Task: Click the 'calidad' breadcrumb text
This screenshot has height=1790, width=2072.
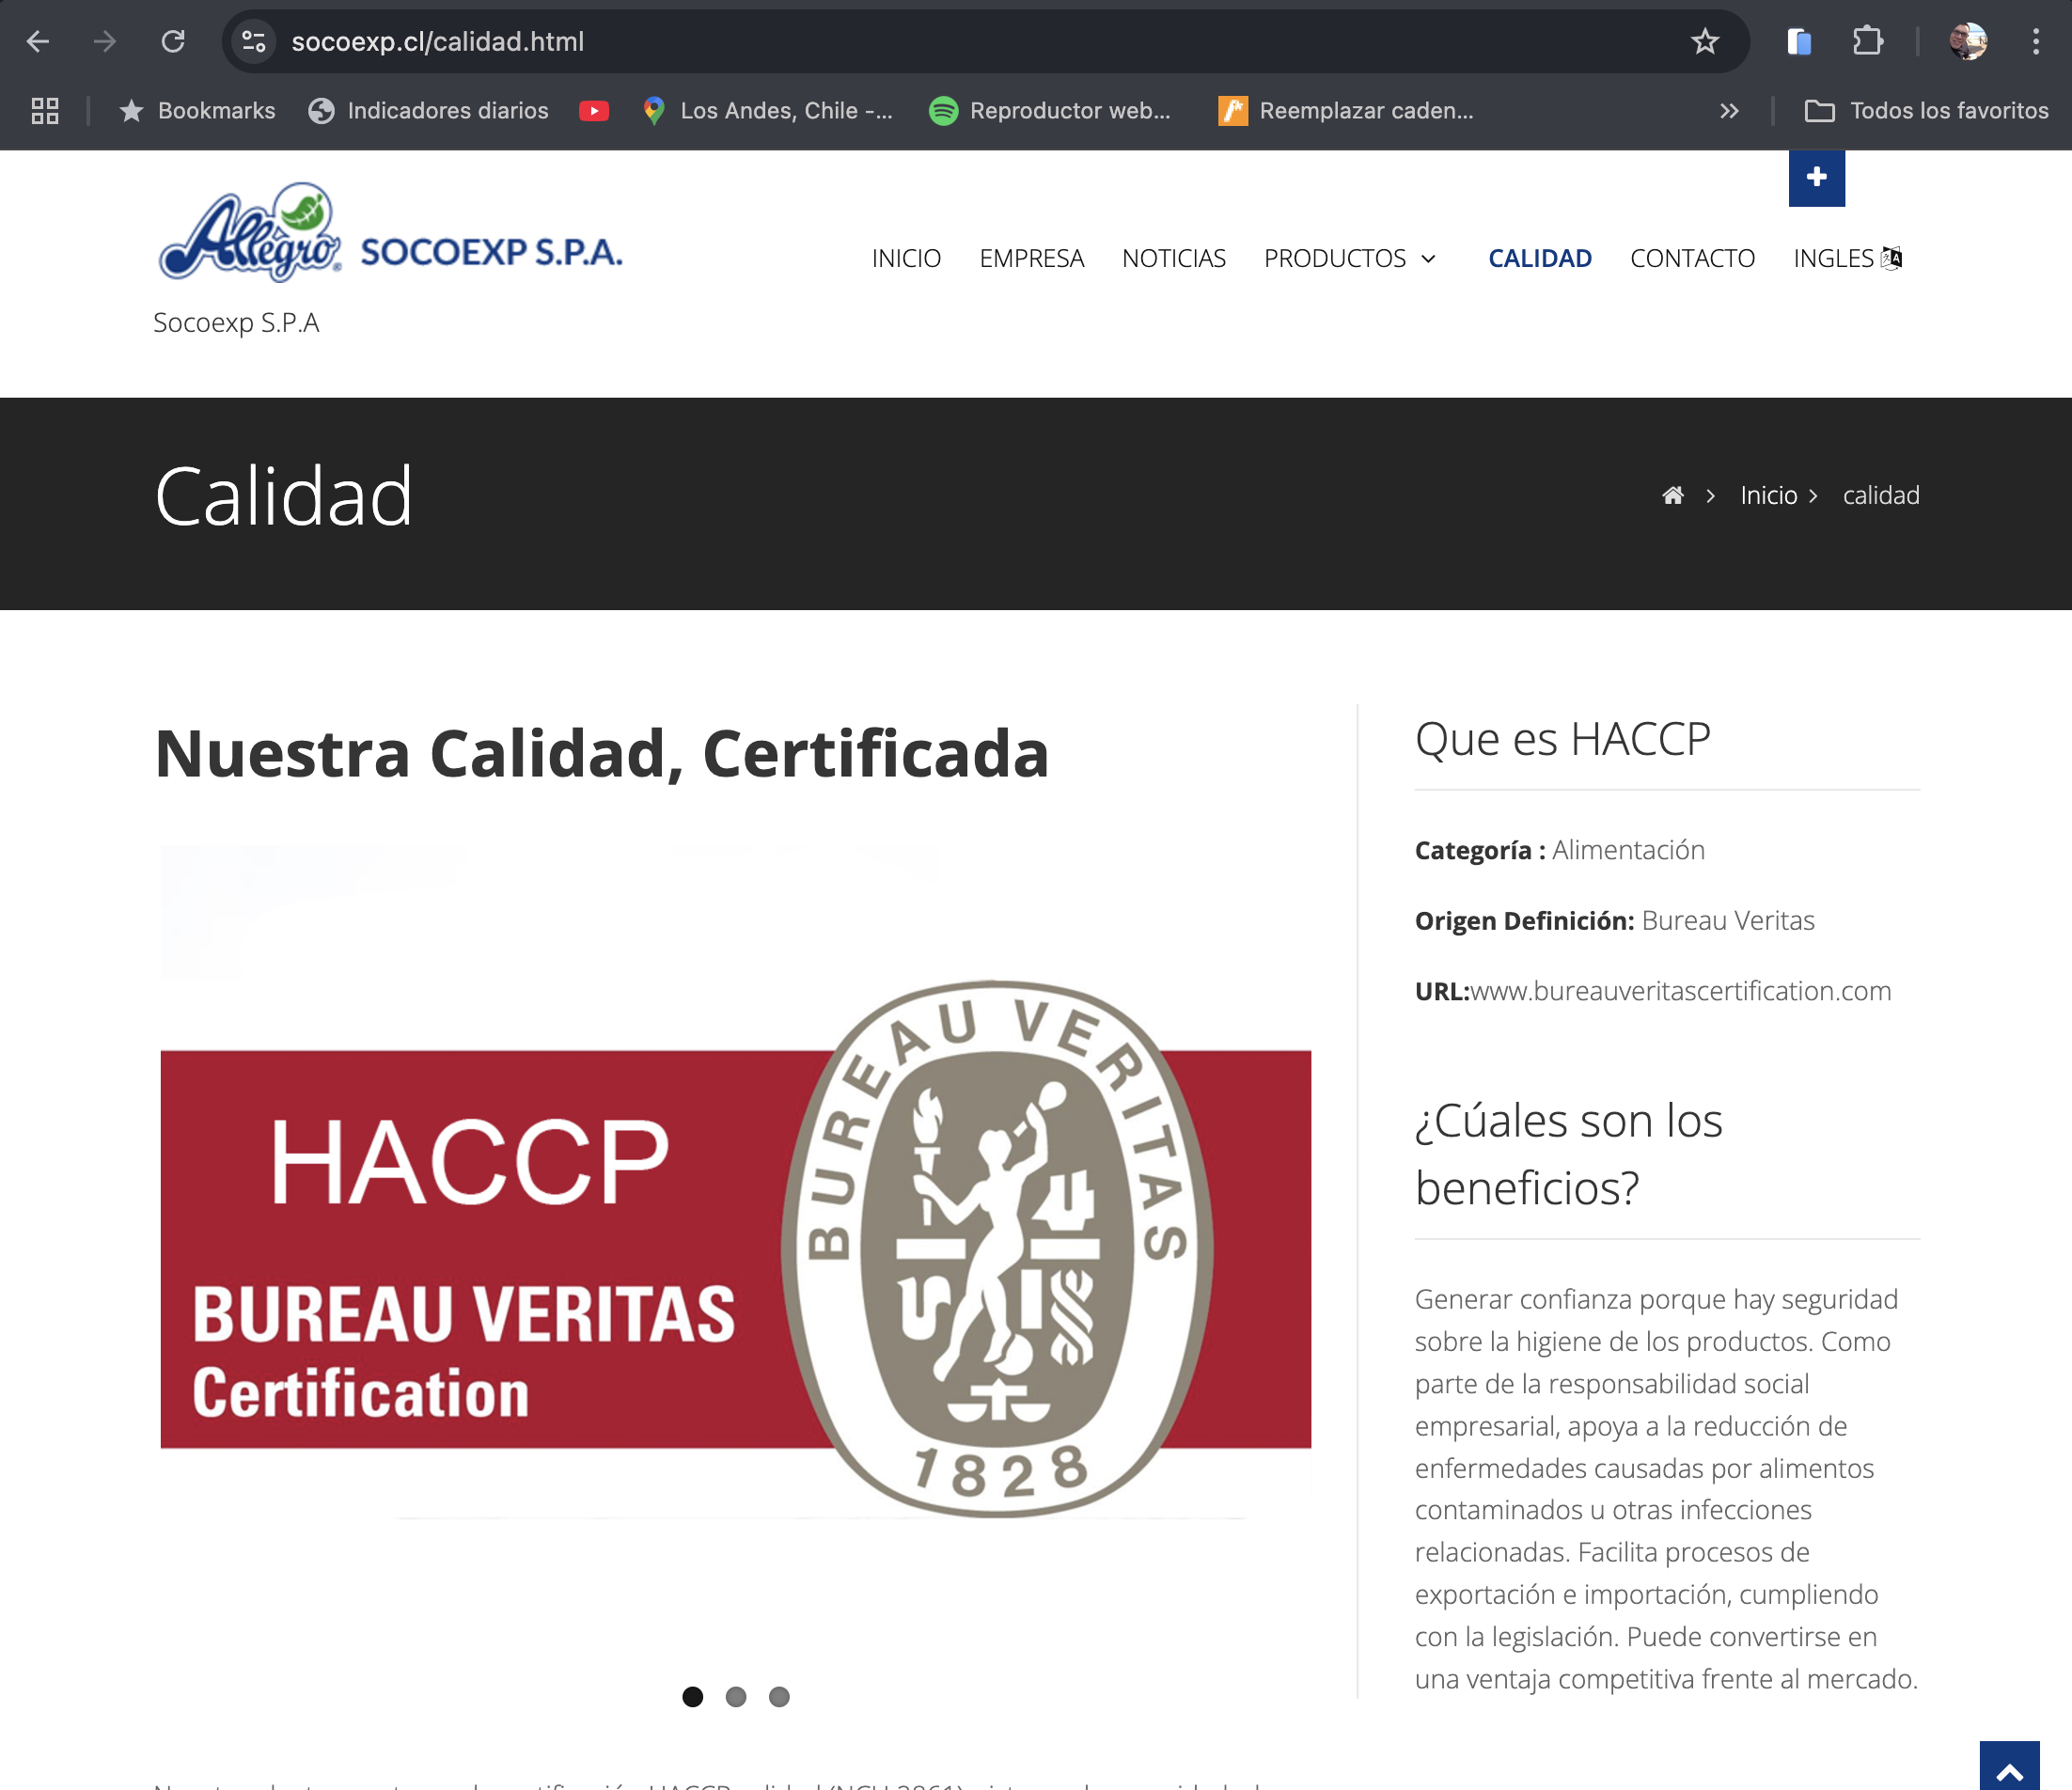Action: 1881,495
